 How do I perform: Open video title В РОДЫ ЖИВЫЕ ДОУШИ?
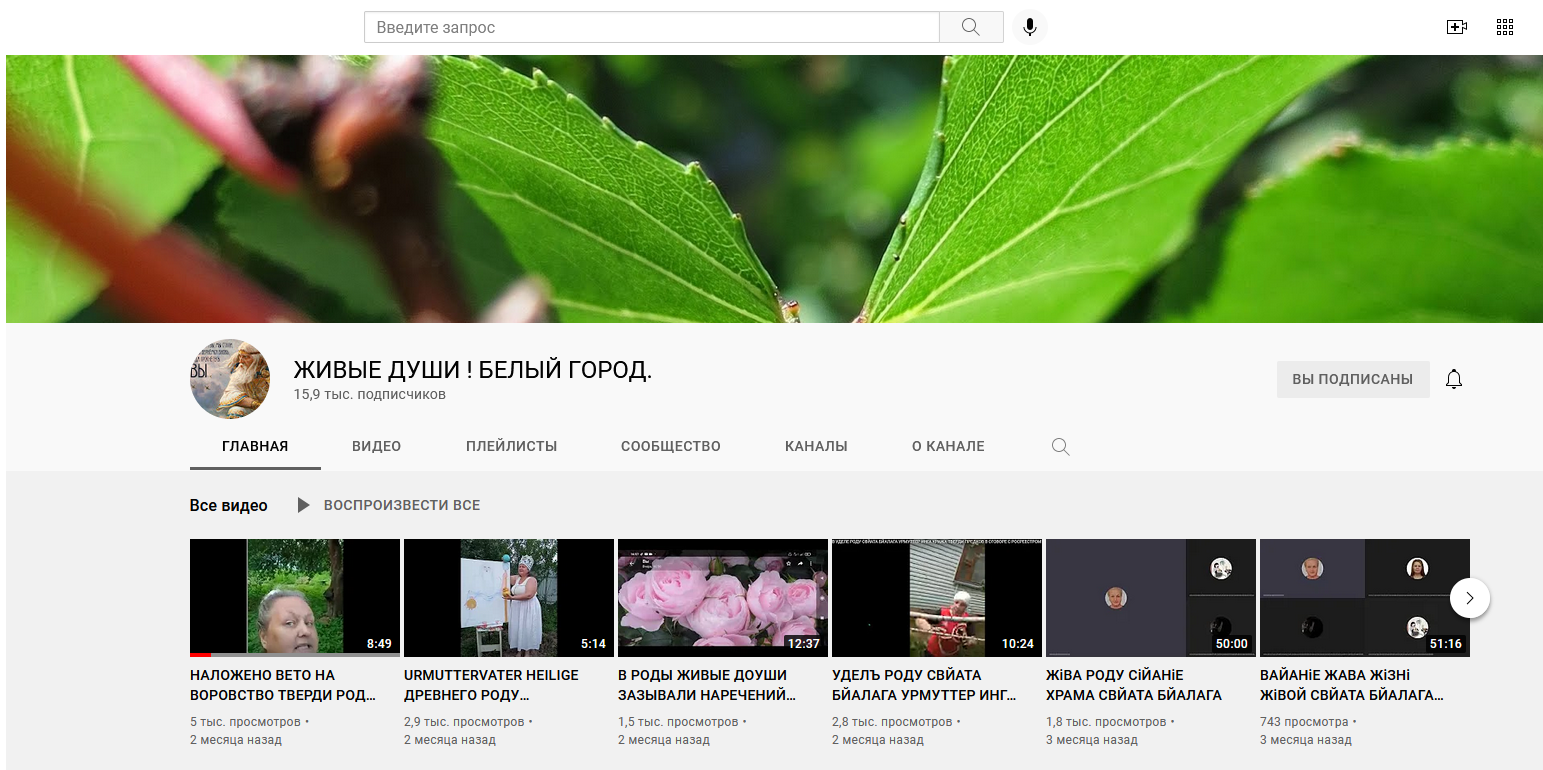707,685
